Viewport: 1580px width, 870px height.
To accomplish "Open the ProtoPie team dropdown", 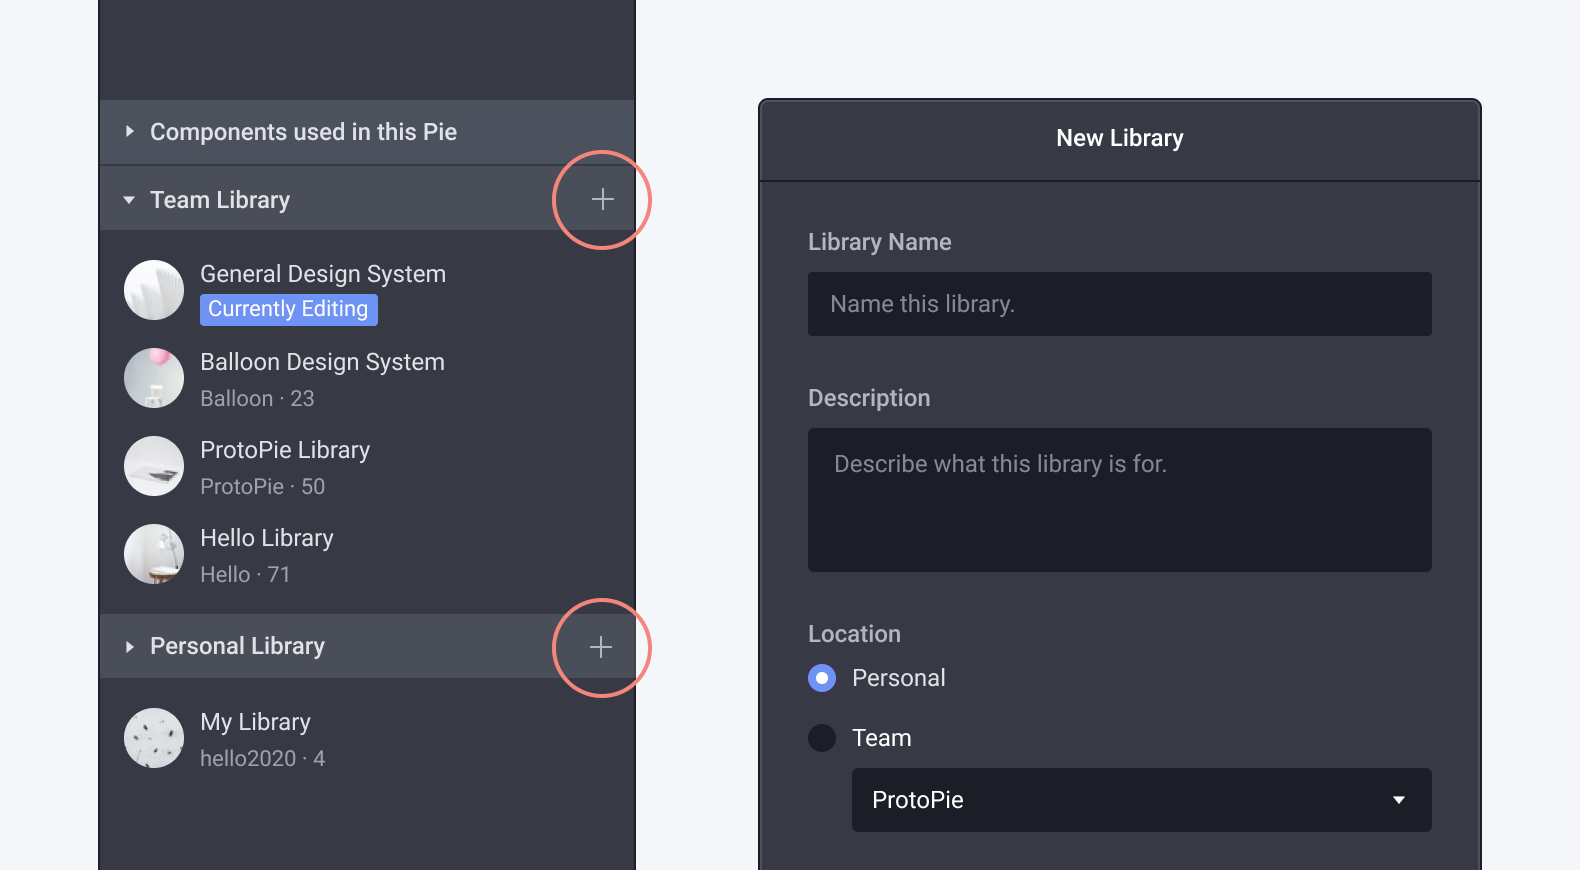I will point(1140,800).
